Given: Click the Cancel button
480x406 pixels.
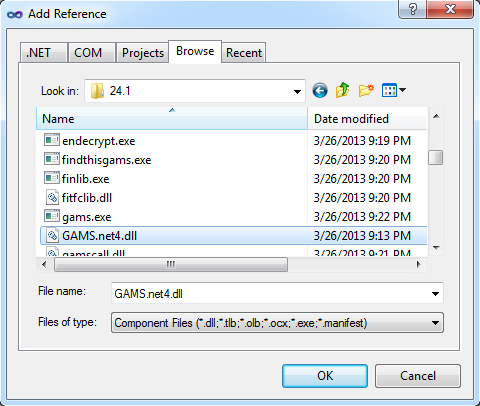Looking at the screenshot, I should tap(418, 376).
